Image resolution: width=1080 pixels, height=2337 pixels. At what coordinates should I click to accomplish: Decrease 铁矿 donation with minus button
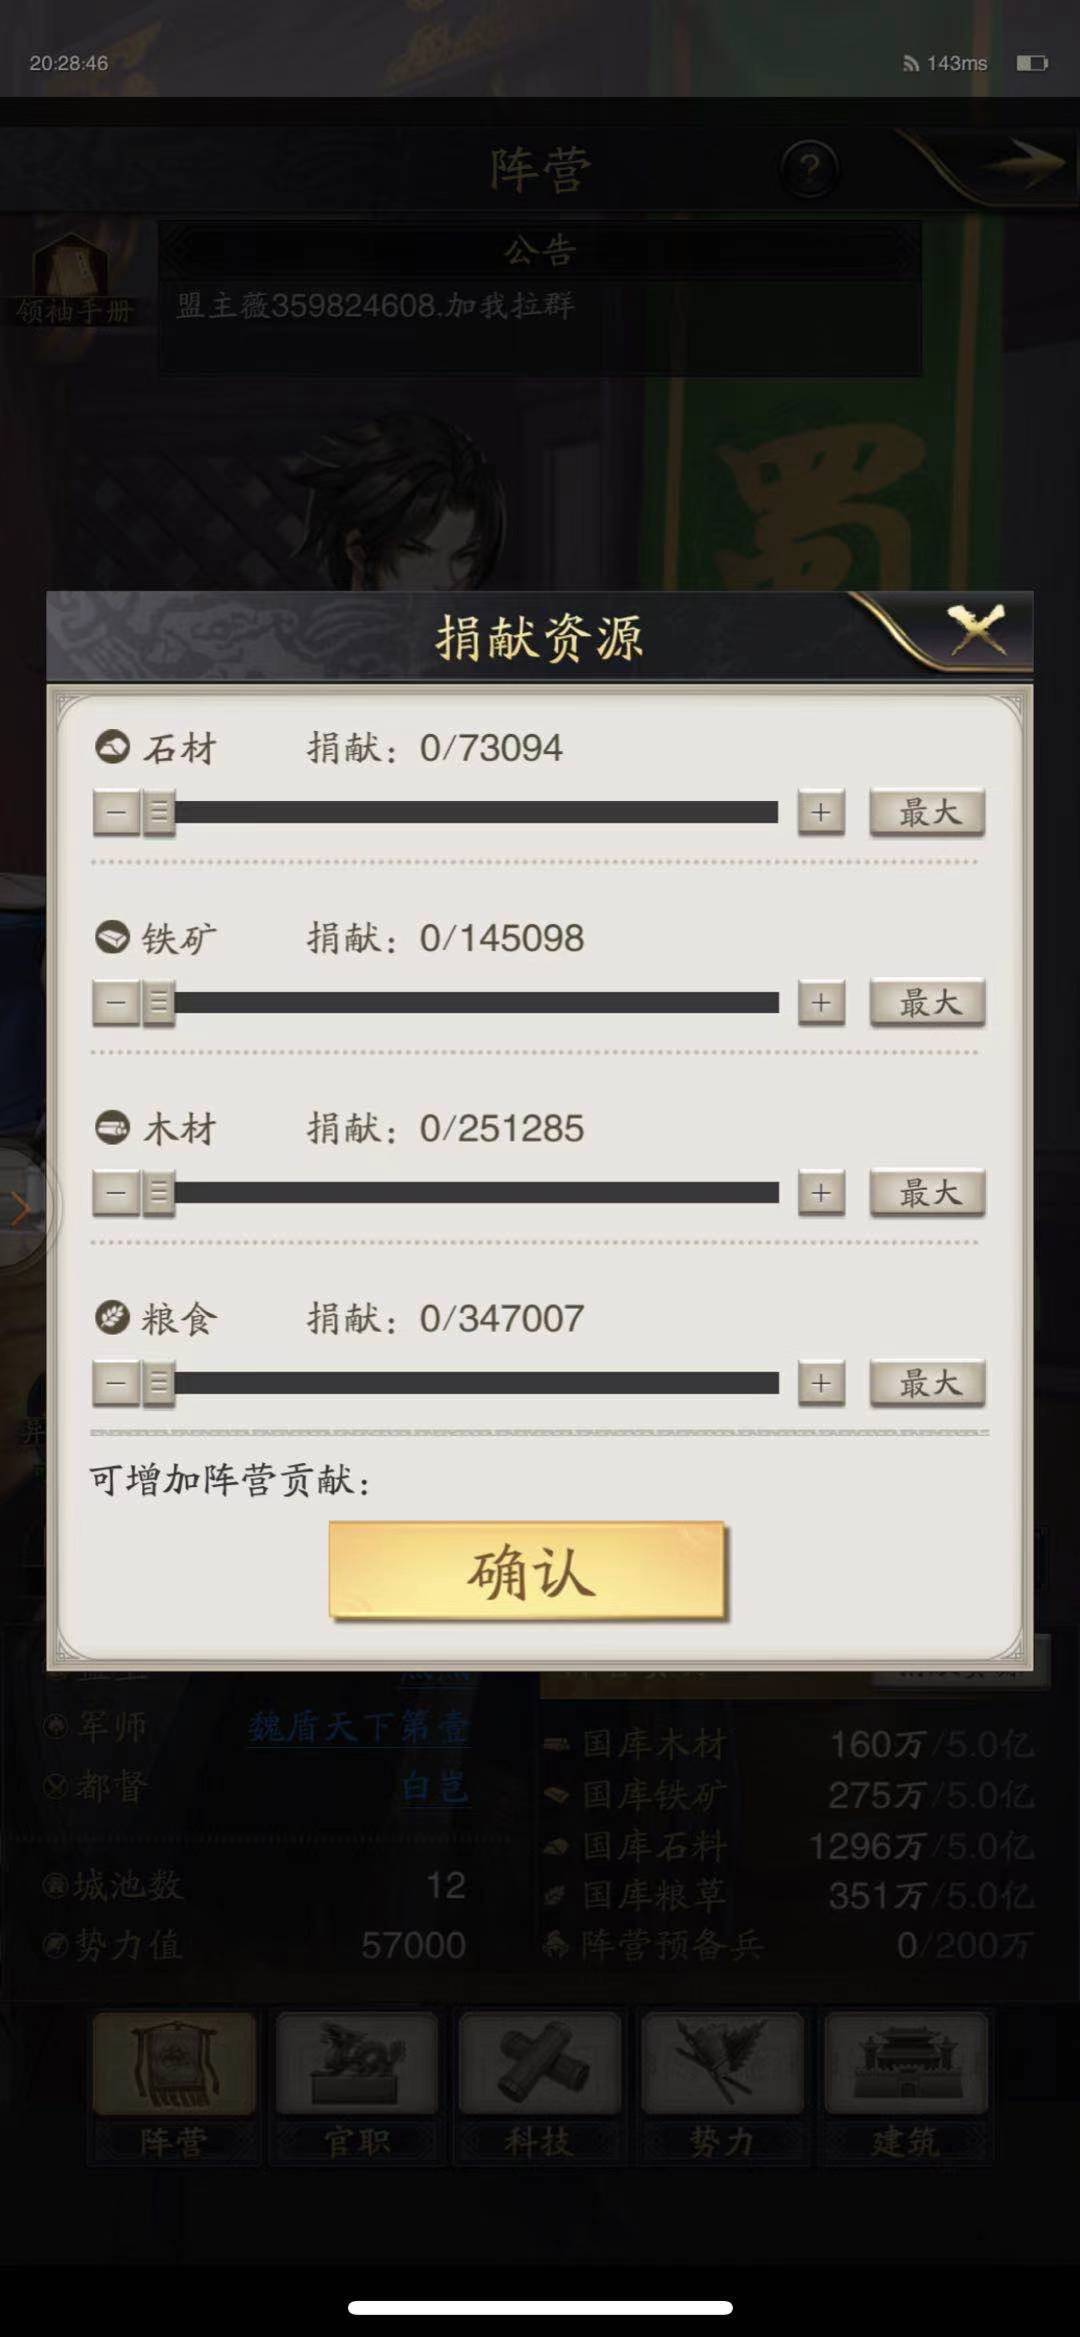coord(116,1002)
